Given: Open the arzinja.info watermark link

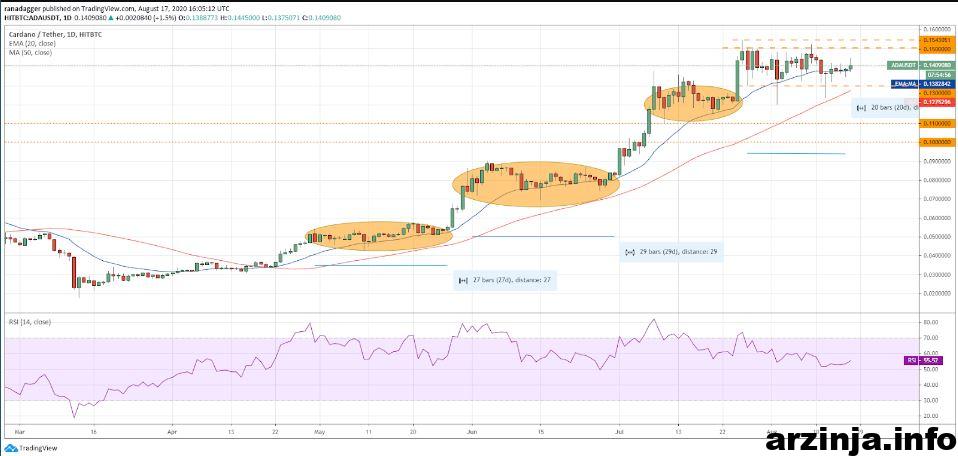Looking at the screenshot, I should pos(858,440).
